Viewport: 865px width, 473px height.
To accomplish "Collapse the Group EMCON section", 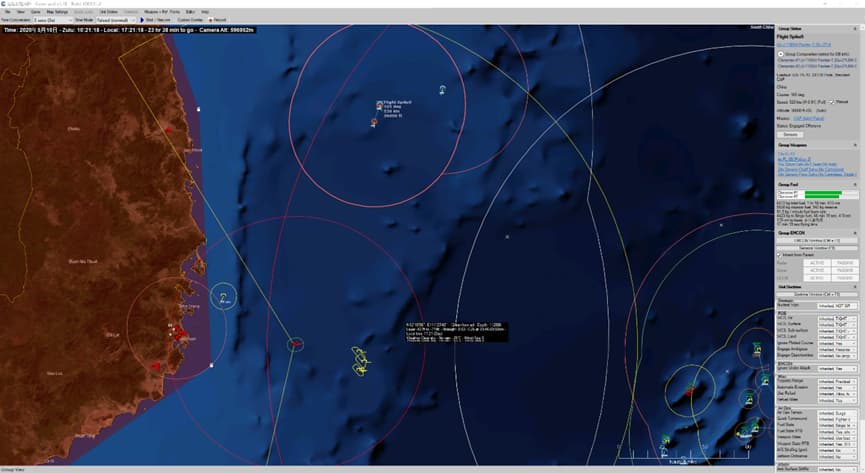I will tap(855, 233).
